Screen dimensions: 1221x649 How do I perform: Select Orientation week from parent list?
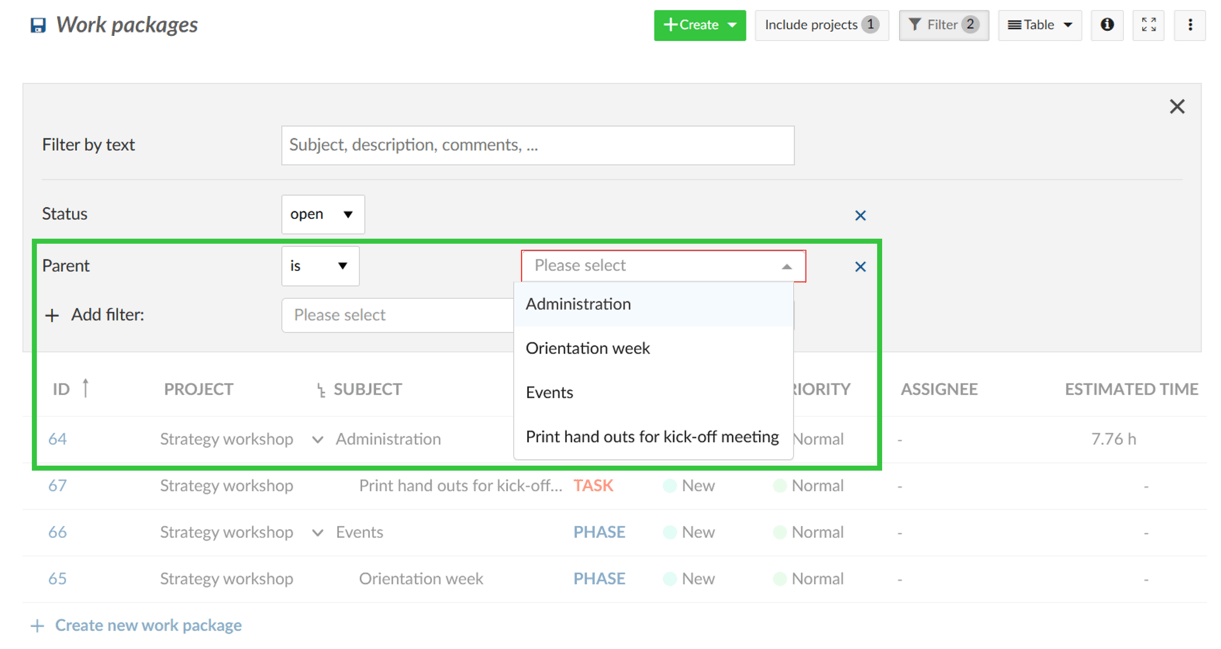pos(588,348)
